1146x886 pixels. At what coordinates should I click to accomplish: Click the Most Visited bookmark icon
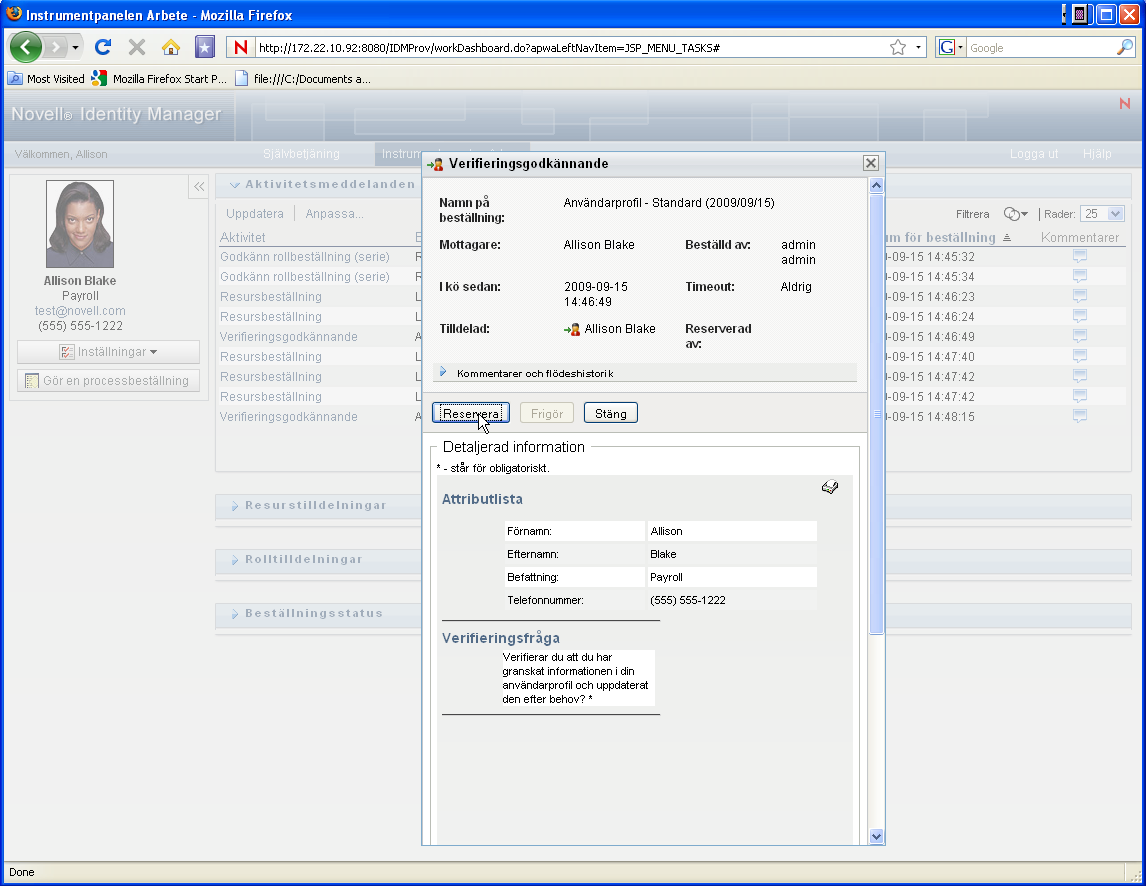15,78
